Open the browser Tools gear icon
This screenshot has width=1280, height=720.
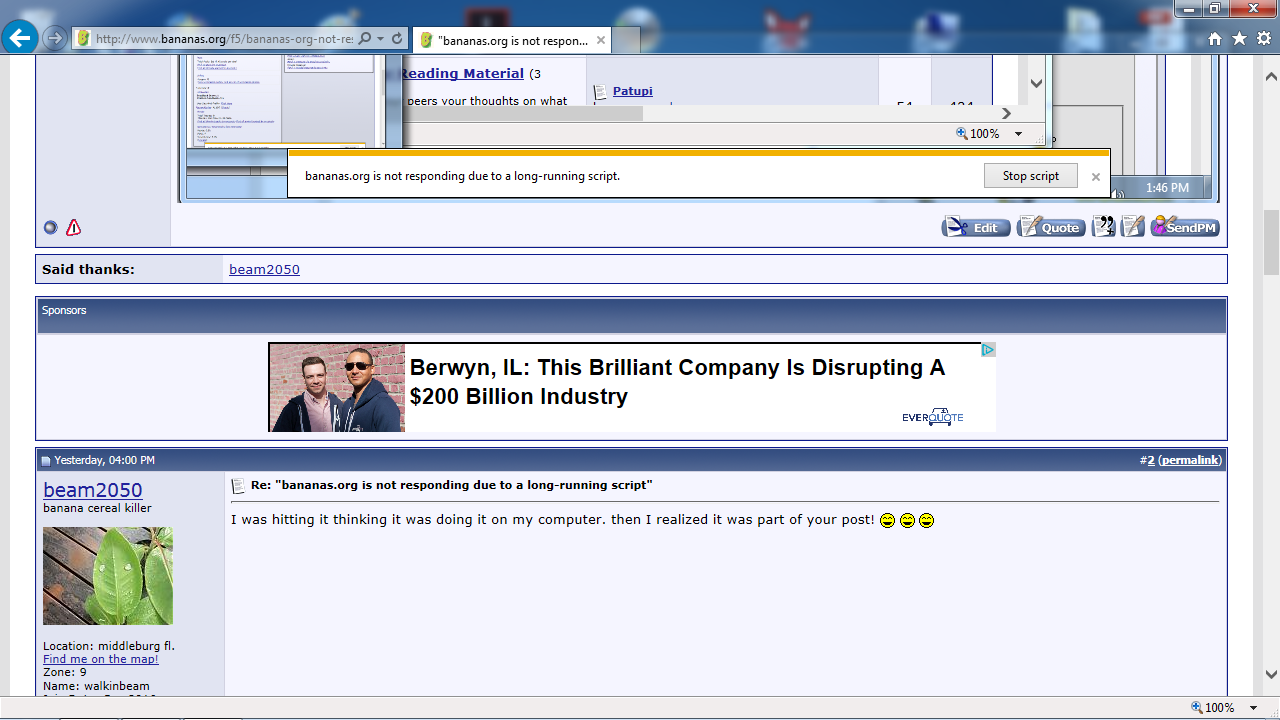pos(1263,38)
